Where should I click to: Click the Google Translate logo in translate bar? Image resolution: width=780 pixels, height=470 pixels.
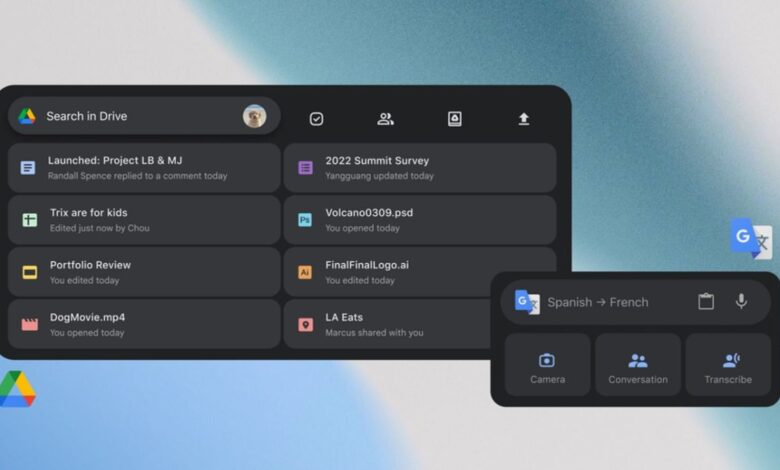pos(527,302)
